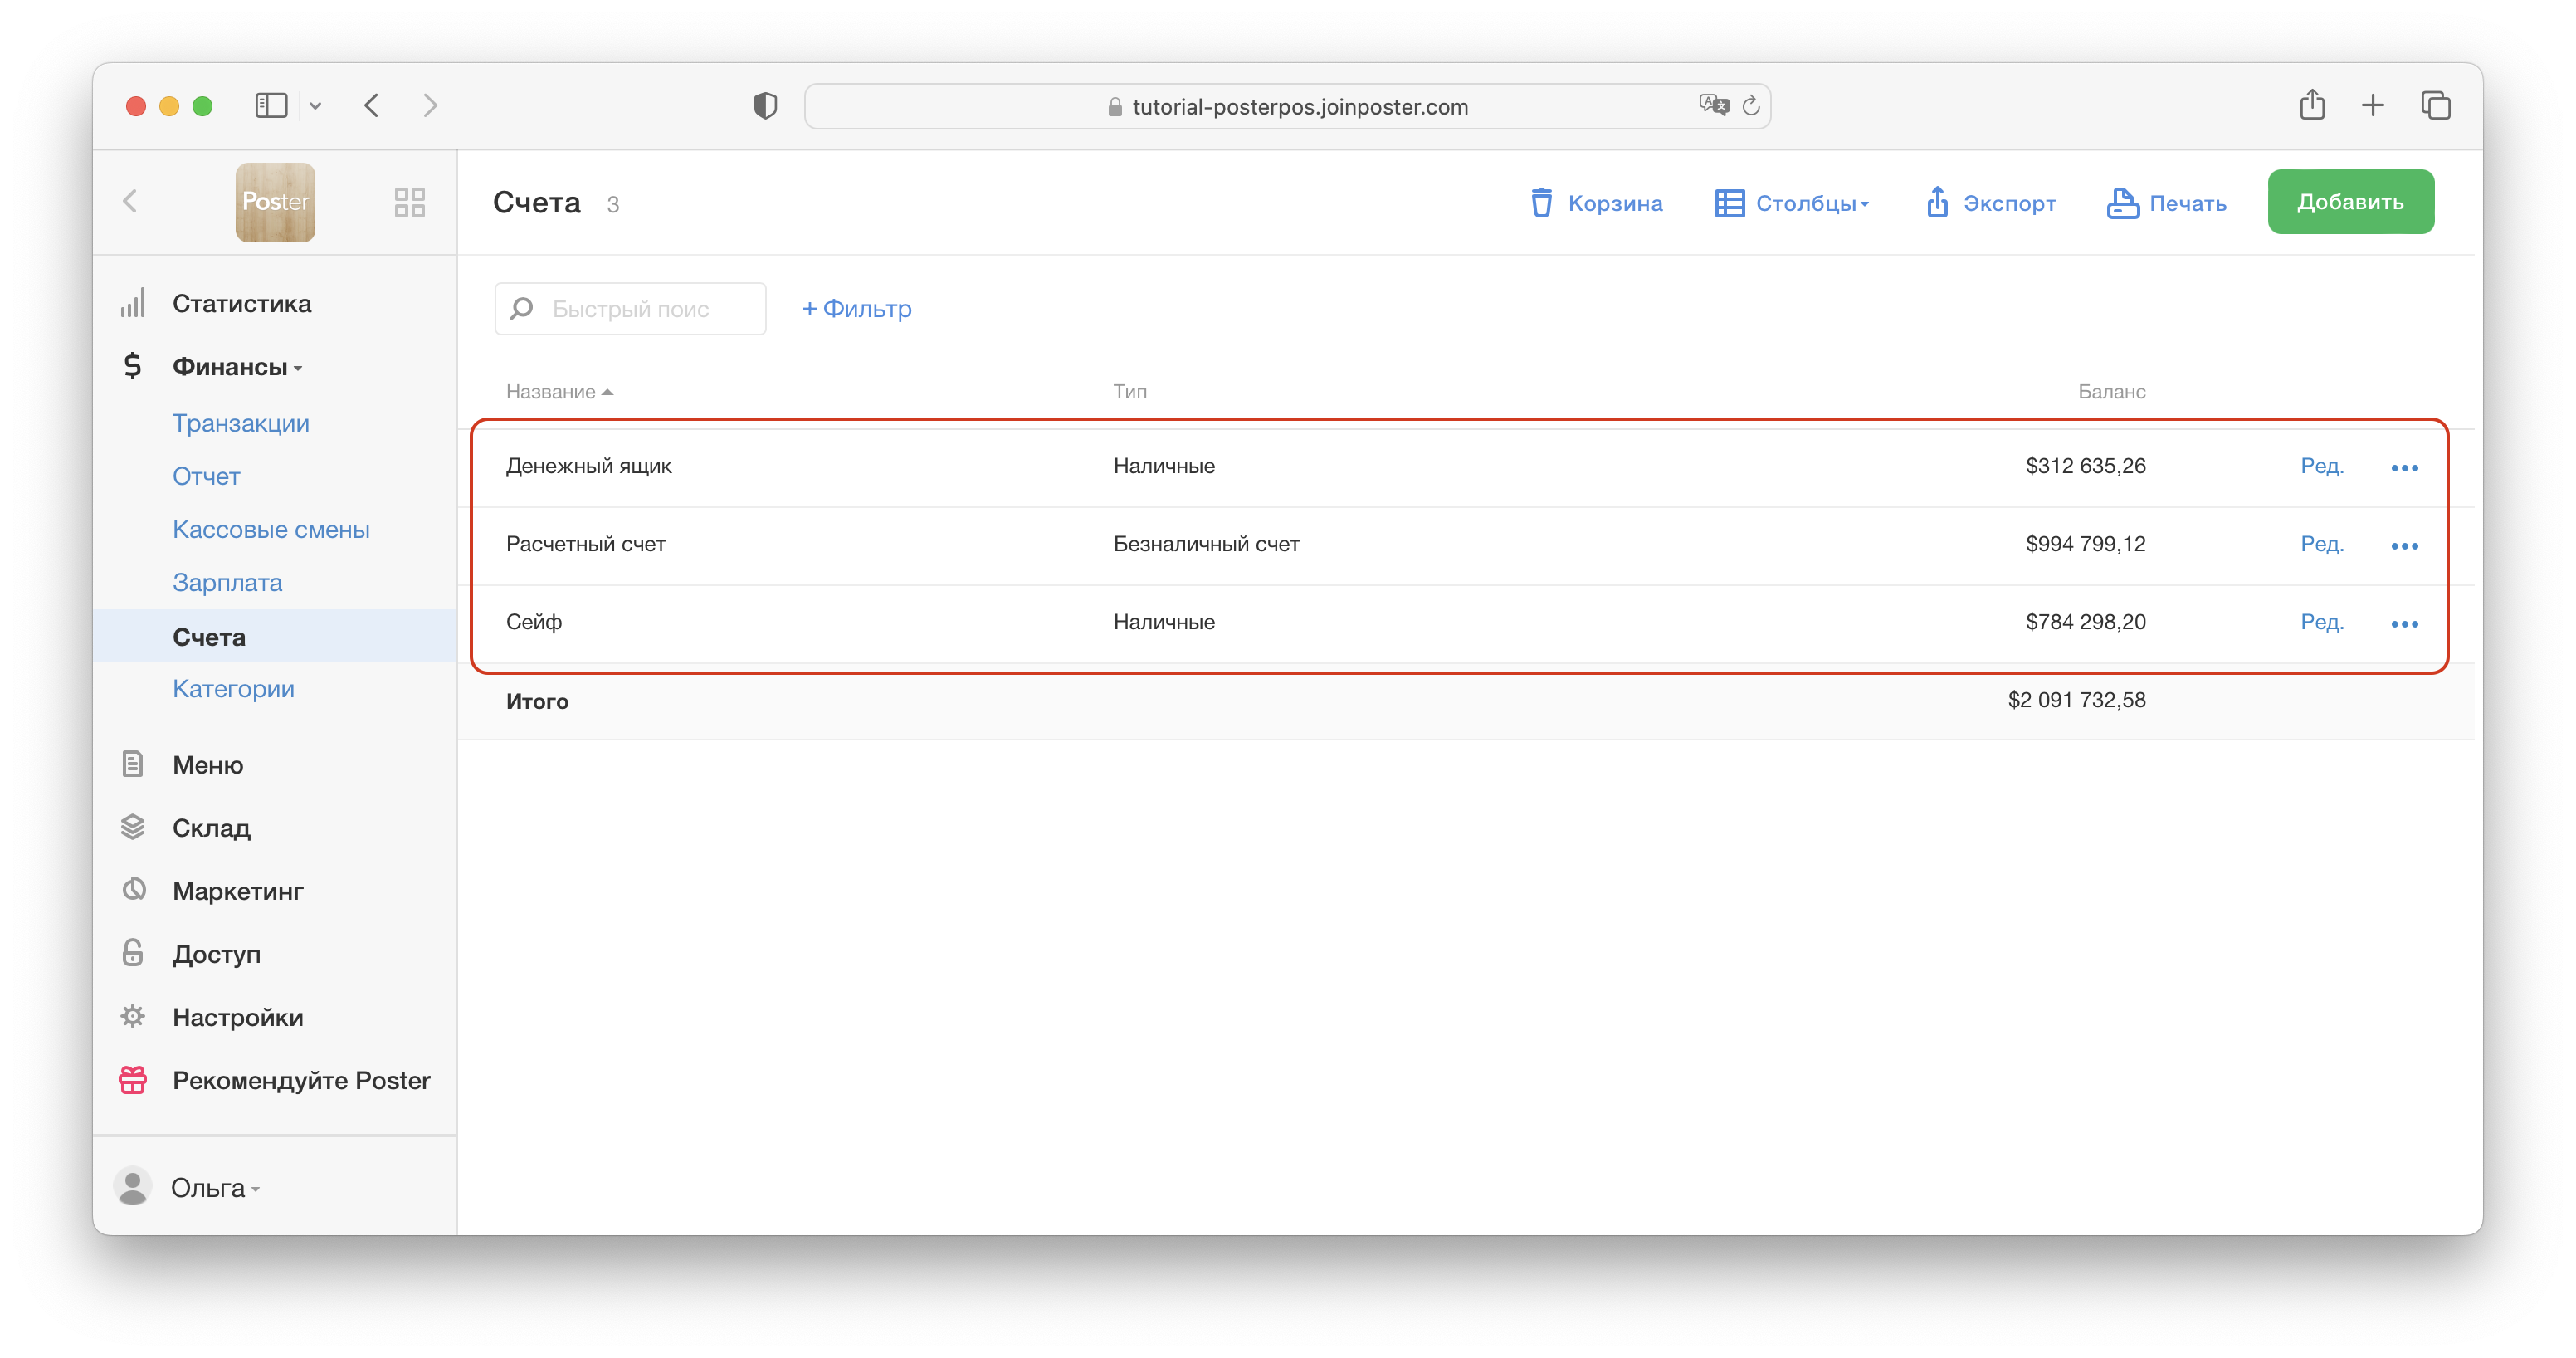Viewport: 2576px width, 1358px height.
Task: Open the Статистика bar chart section
Action: pos(240,304)
